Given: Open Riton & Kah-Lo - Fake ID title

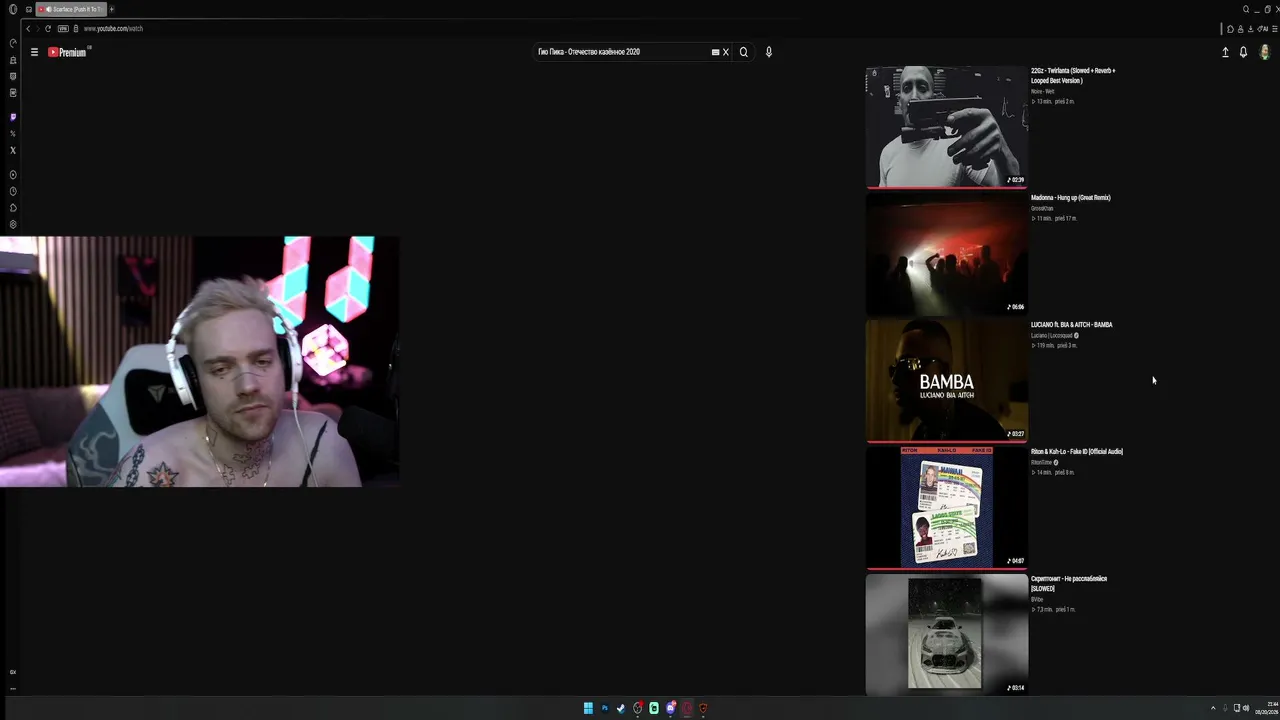Looking at the screenshot, I should click(x=1077, y=452).
